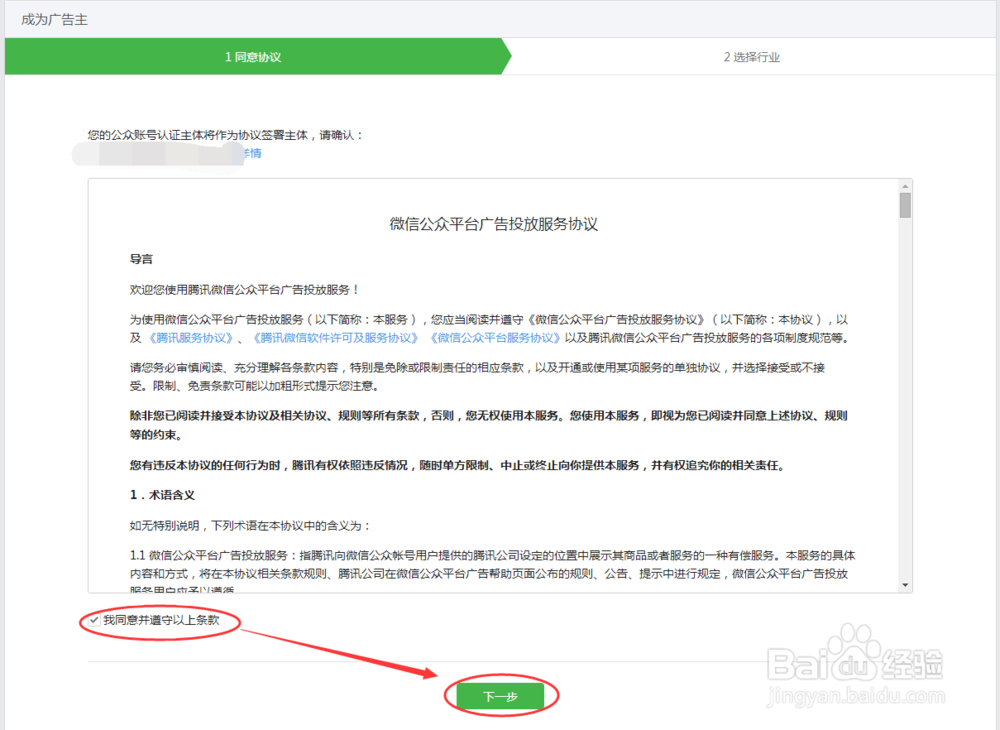Open the 详情 link beside account name

(x=253, y=153)
